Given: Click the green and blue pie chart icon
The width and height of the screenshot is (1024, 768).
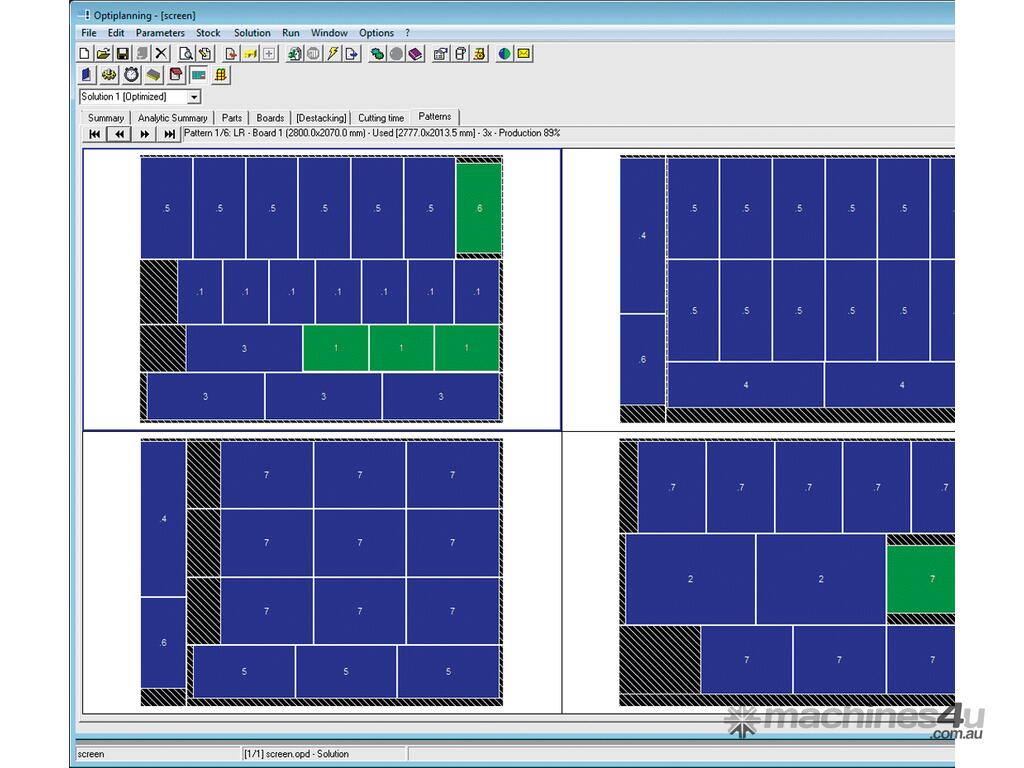Looking at the screenshot, I should click(x=504, y=53).
